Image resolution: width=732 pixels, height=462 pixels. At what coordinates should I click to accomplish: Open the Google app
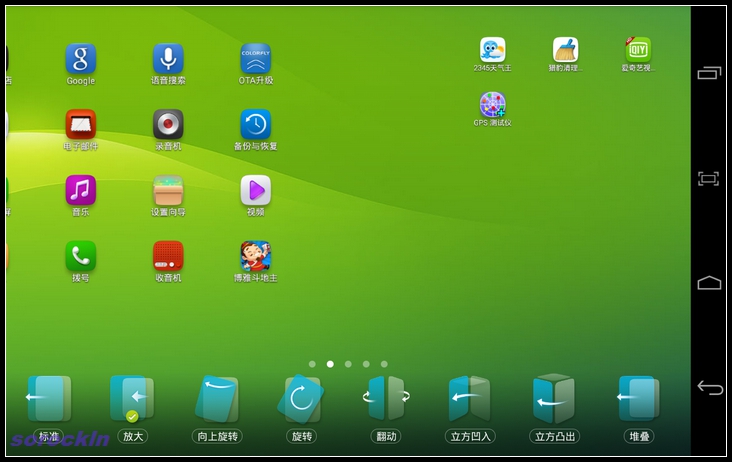tap(80, 59)
